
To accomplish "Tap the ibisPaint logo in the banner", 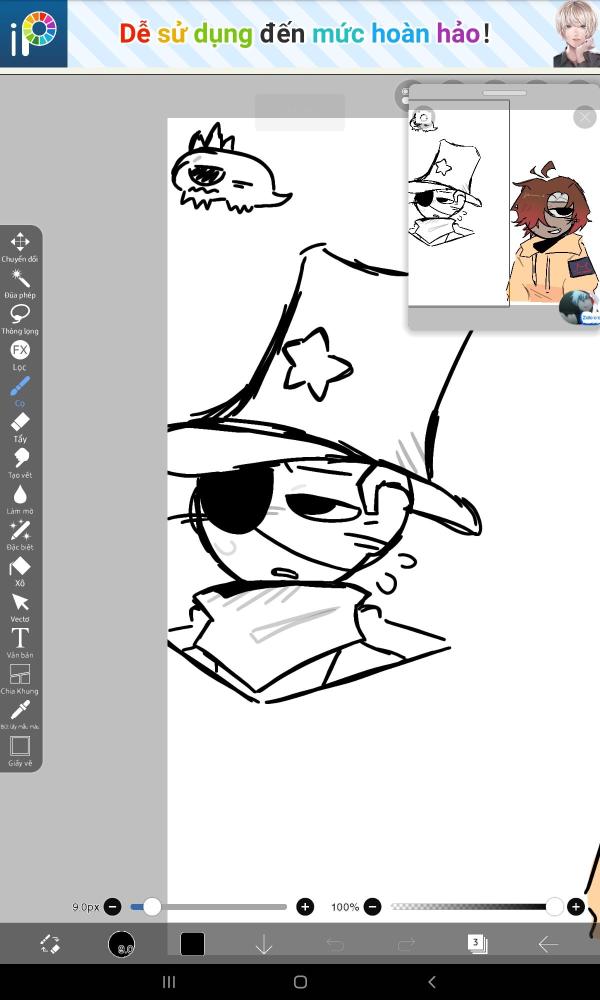I will click(33, 33).
